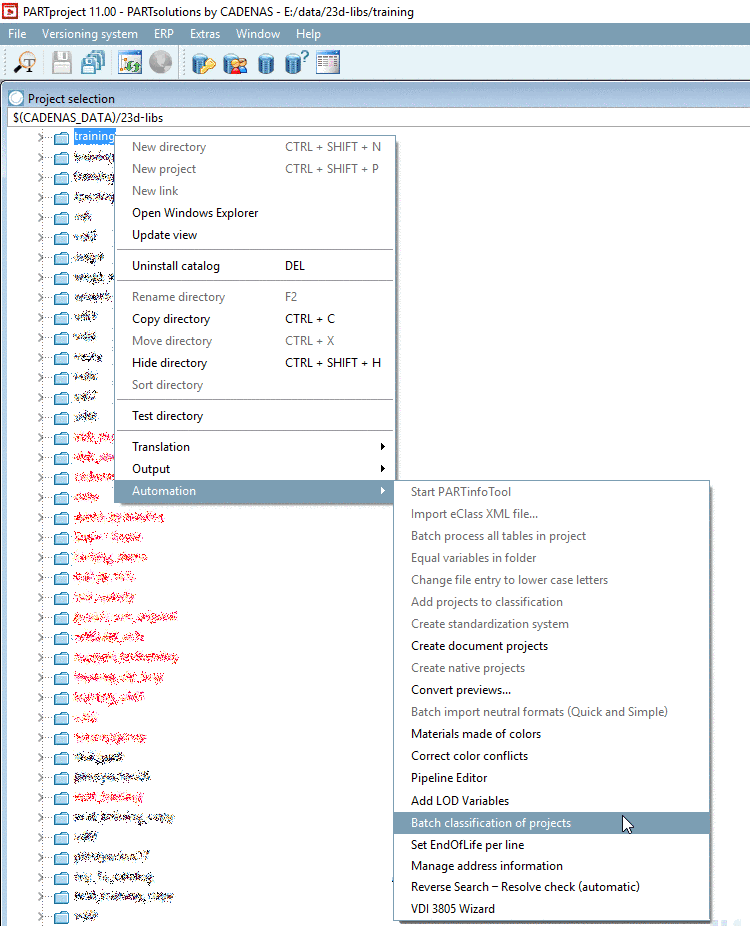Screen dimensions: 750x926
Task: Select Add LOD Variables
Action: 552,801
